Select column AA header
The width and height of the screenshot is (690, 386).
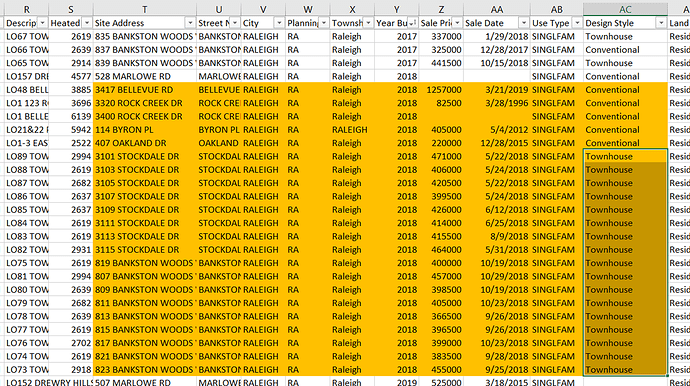click(x=497, y=9)
